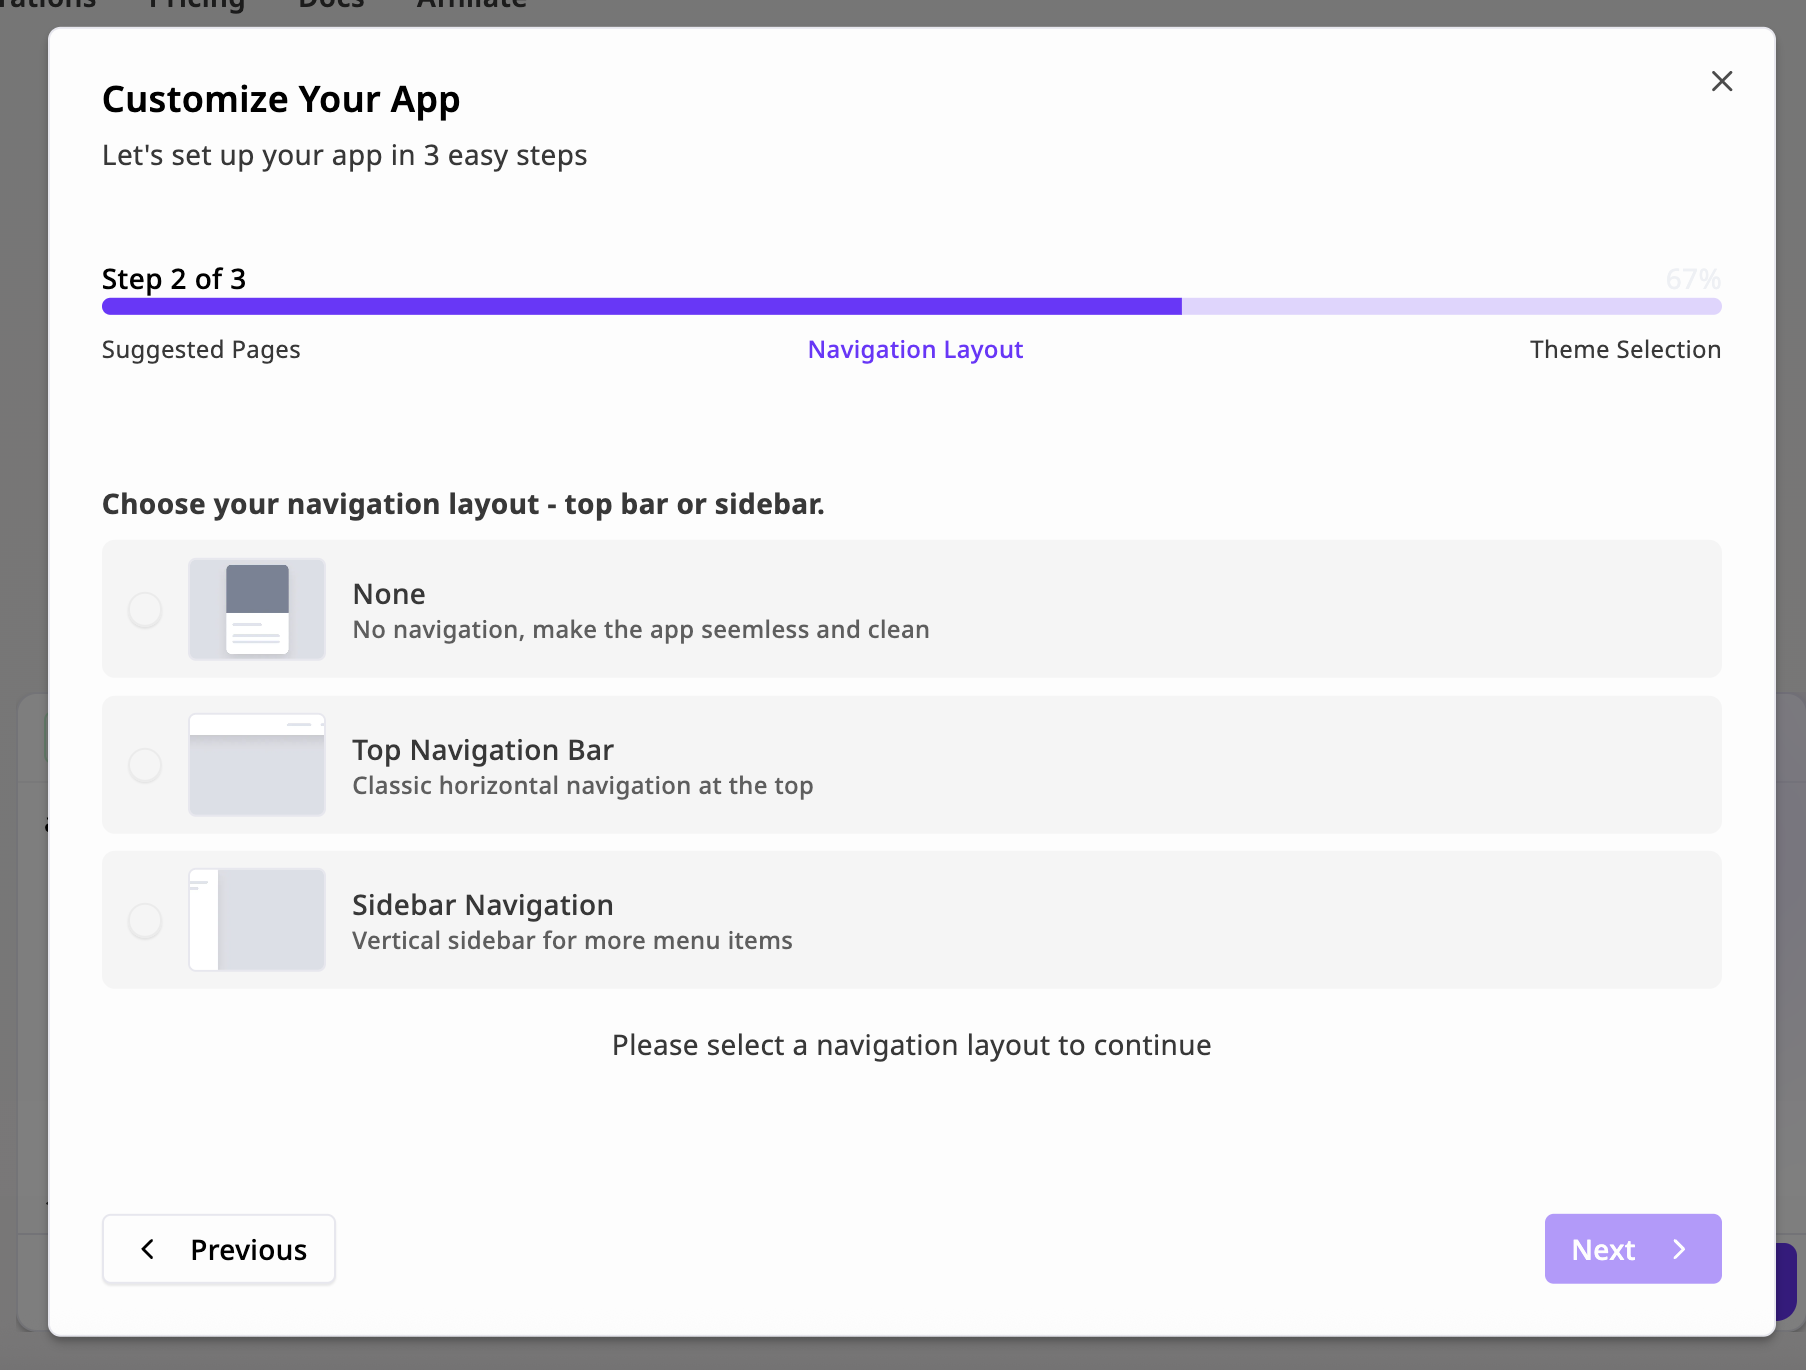Select the None radio button
Image resolution: width=1806 pixels, height=1370 pixels.
pyautogui.click(x=145, y=609)
